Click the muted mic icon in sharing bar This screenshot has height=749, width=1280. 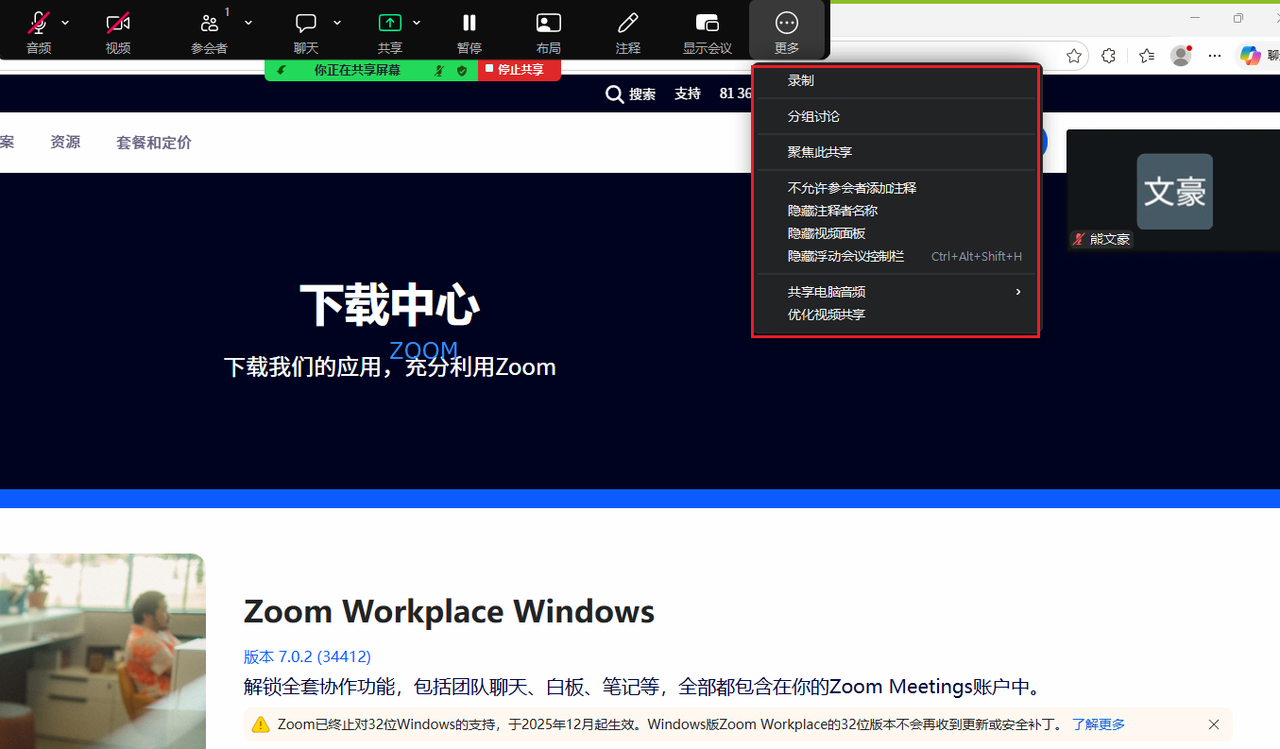(x=439, y=71)
